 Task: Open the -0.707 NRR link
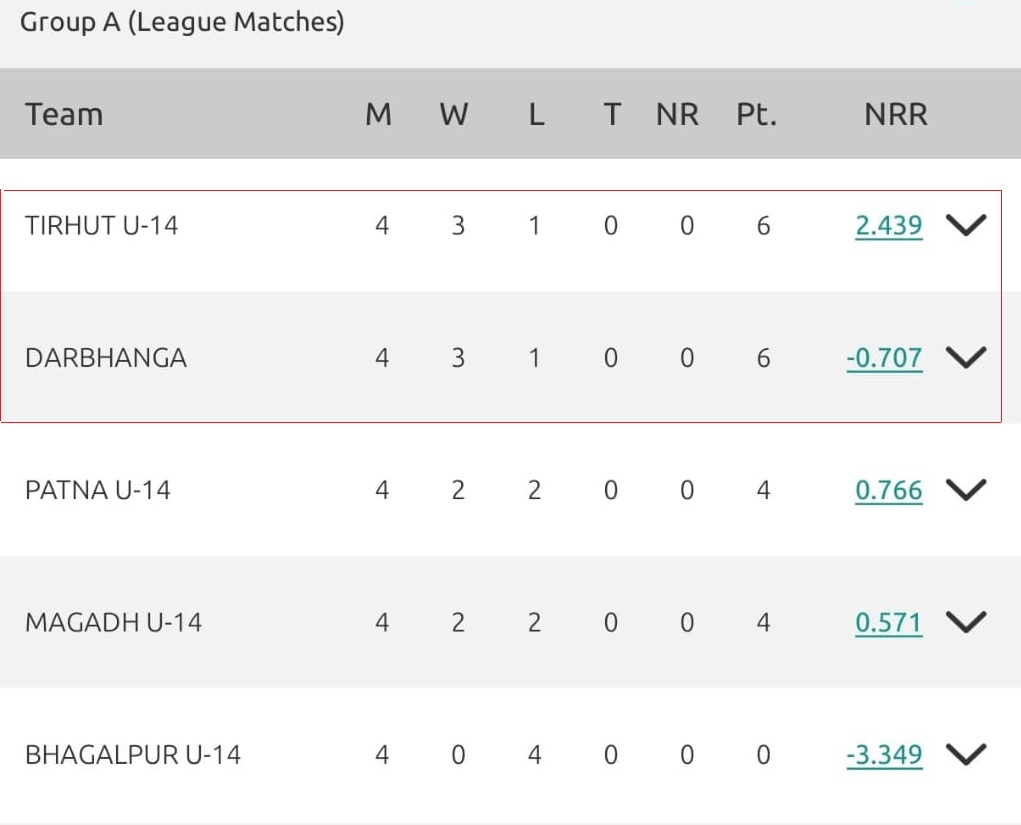[x=884, y=358]
